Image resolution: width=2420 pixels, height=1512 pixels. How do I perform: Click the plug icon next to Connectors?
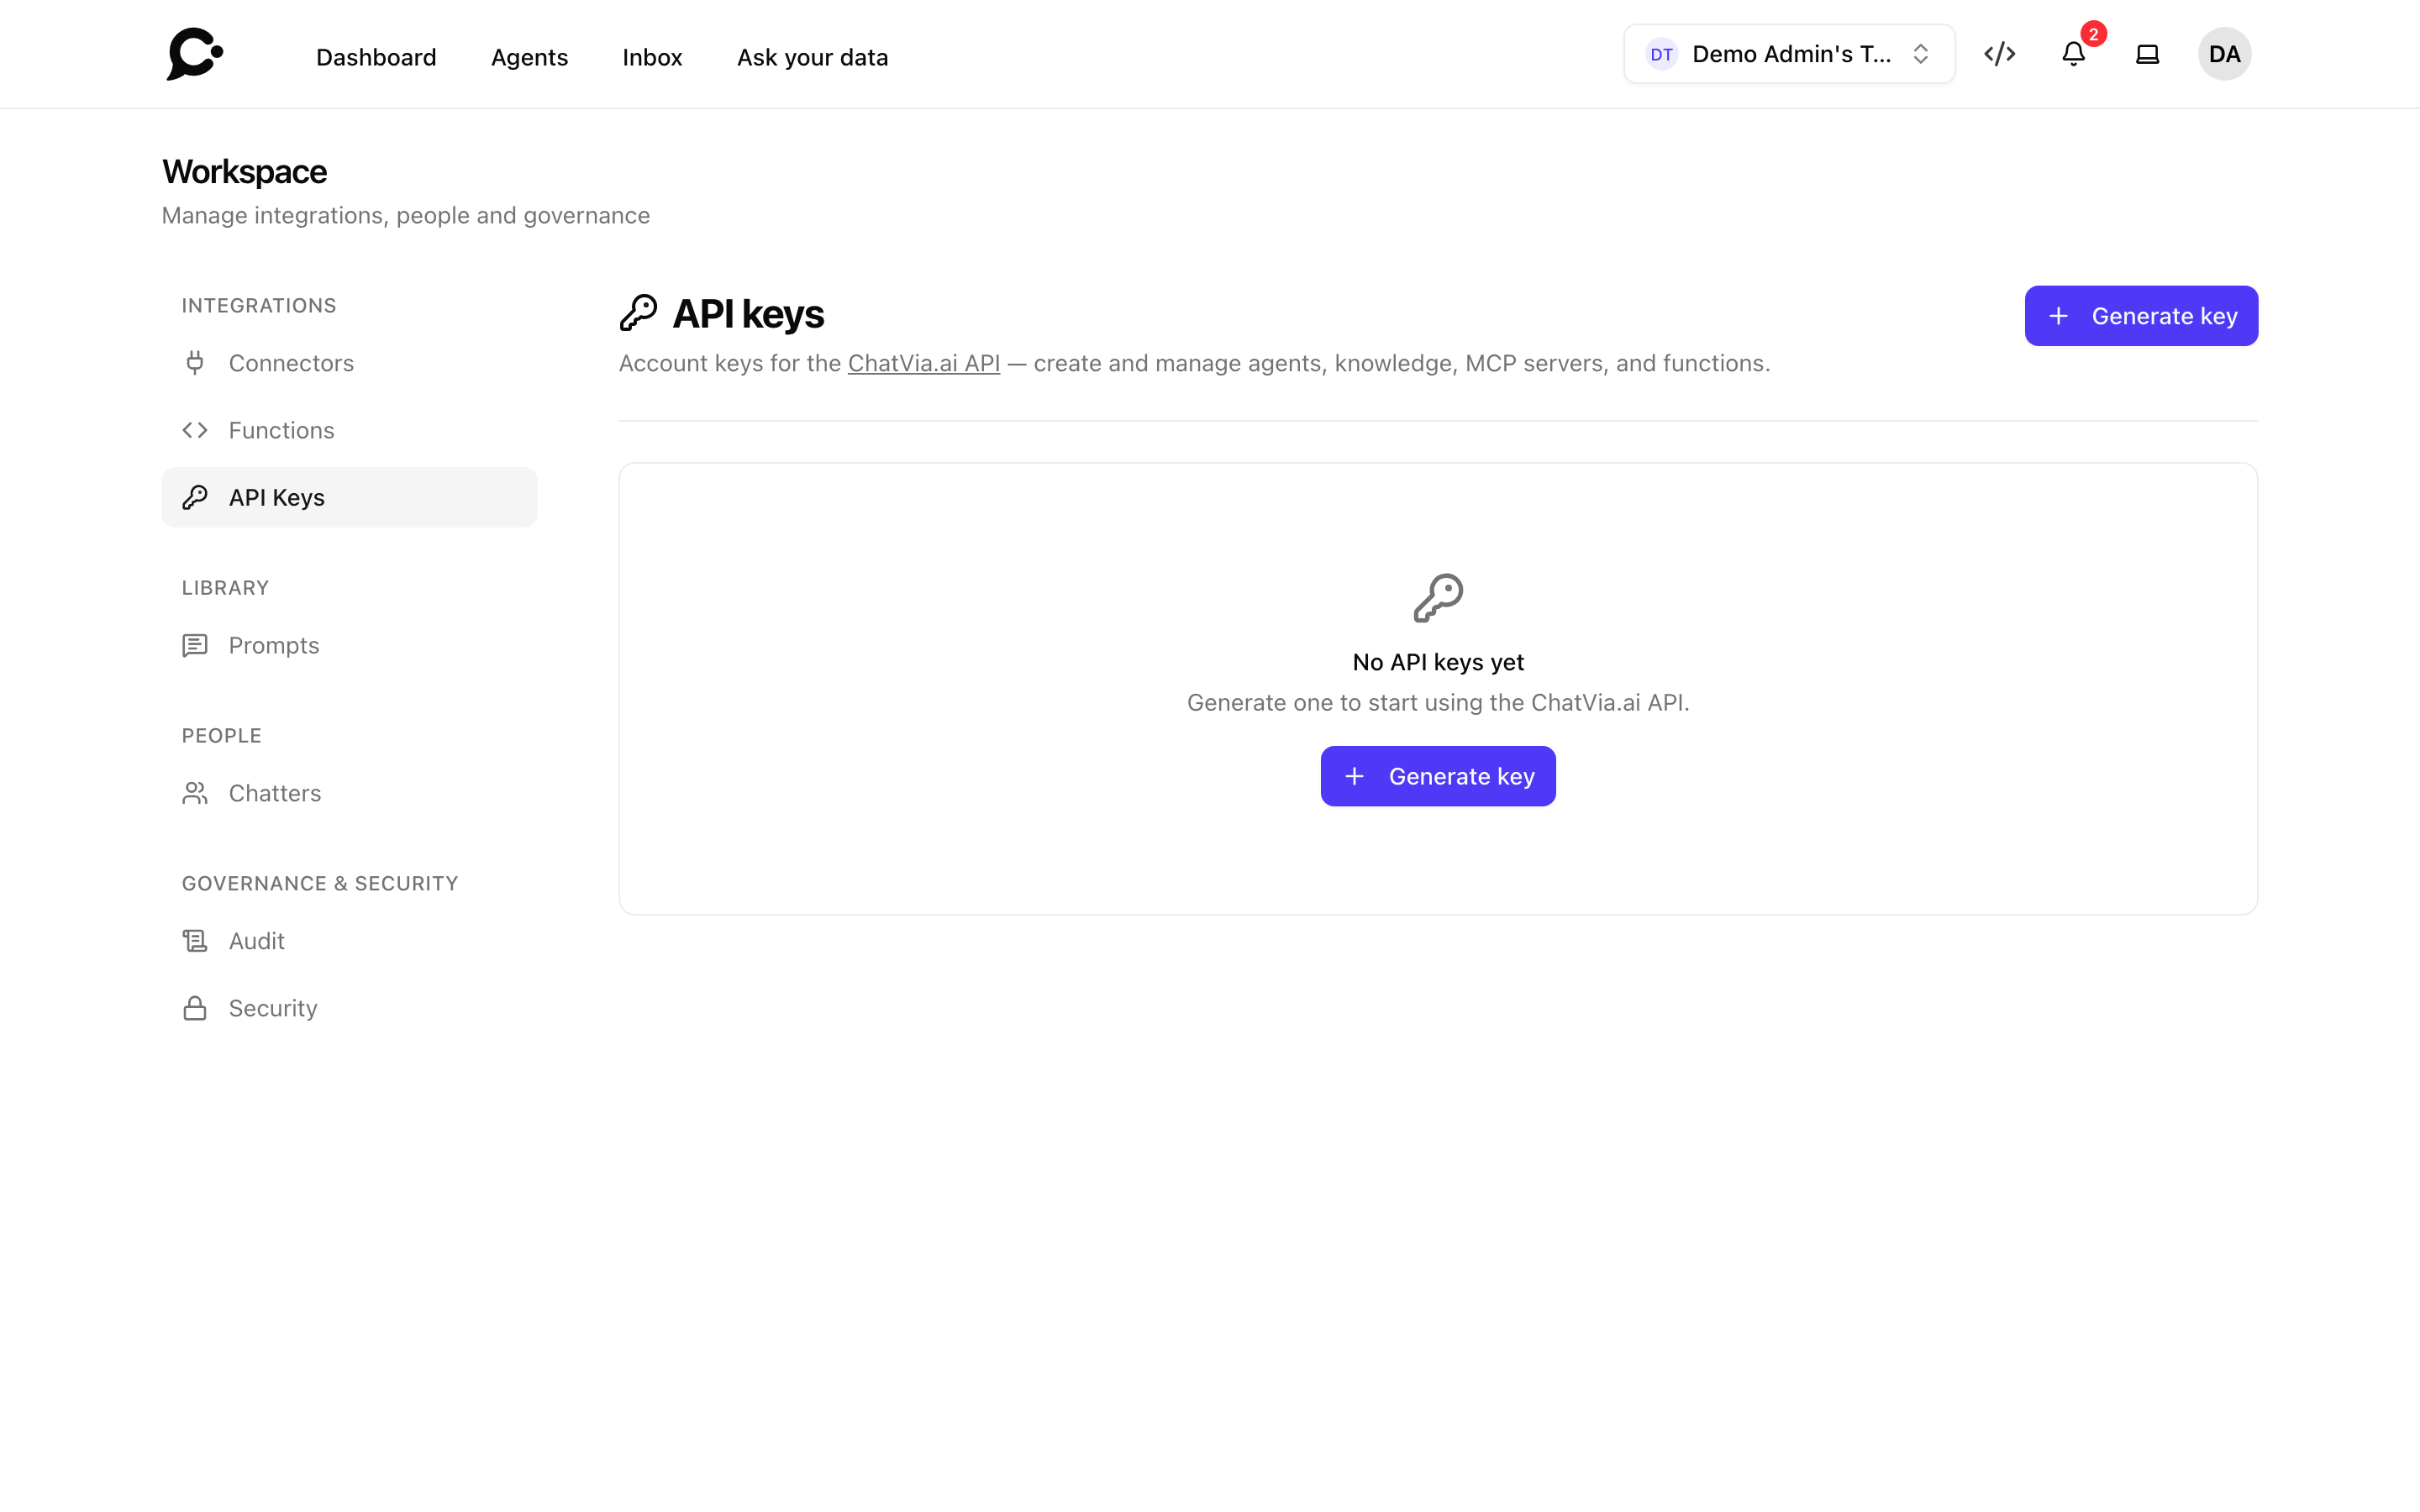coord(195,363)
